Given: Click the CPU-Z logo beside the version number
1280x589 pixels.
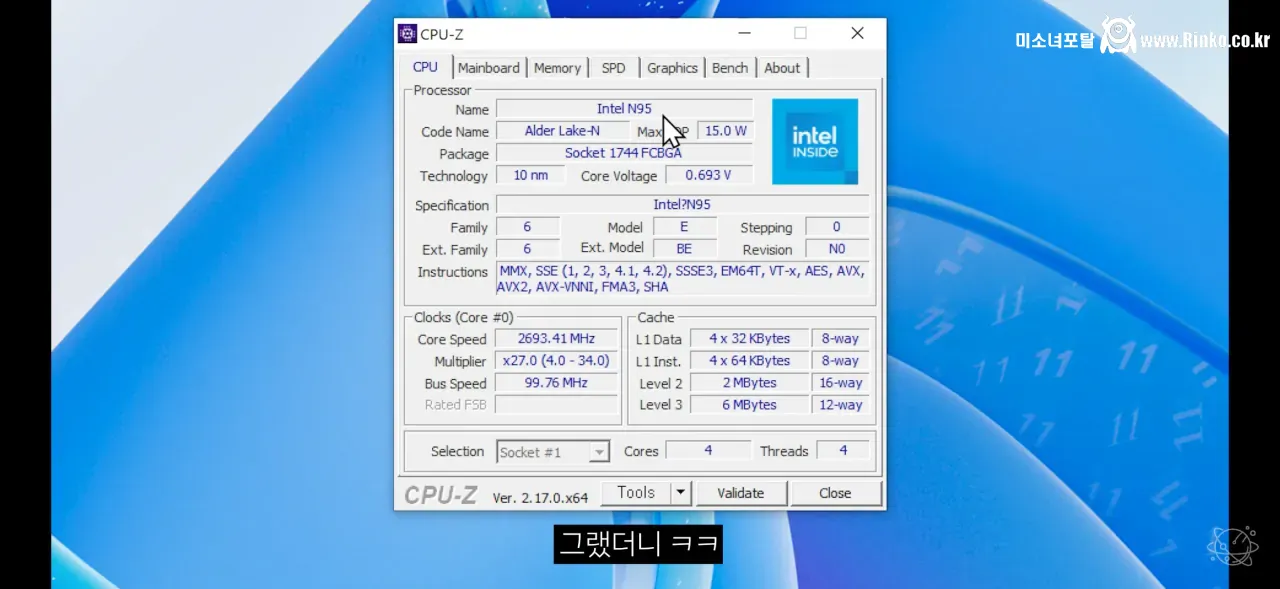Looking at the screenshot, I should 439,492.
